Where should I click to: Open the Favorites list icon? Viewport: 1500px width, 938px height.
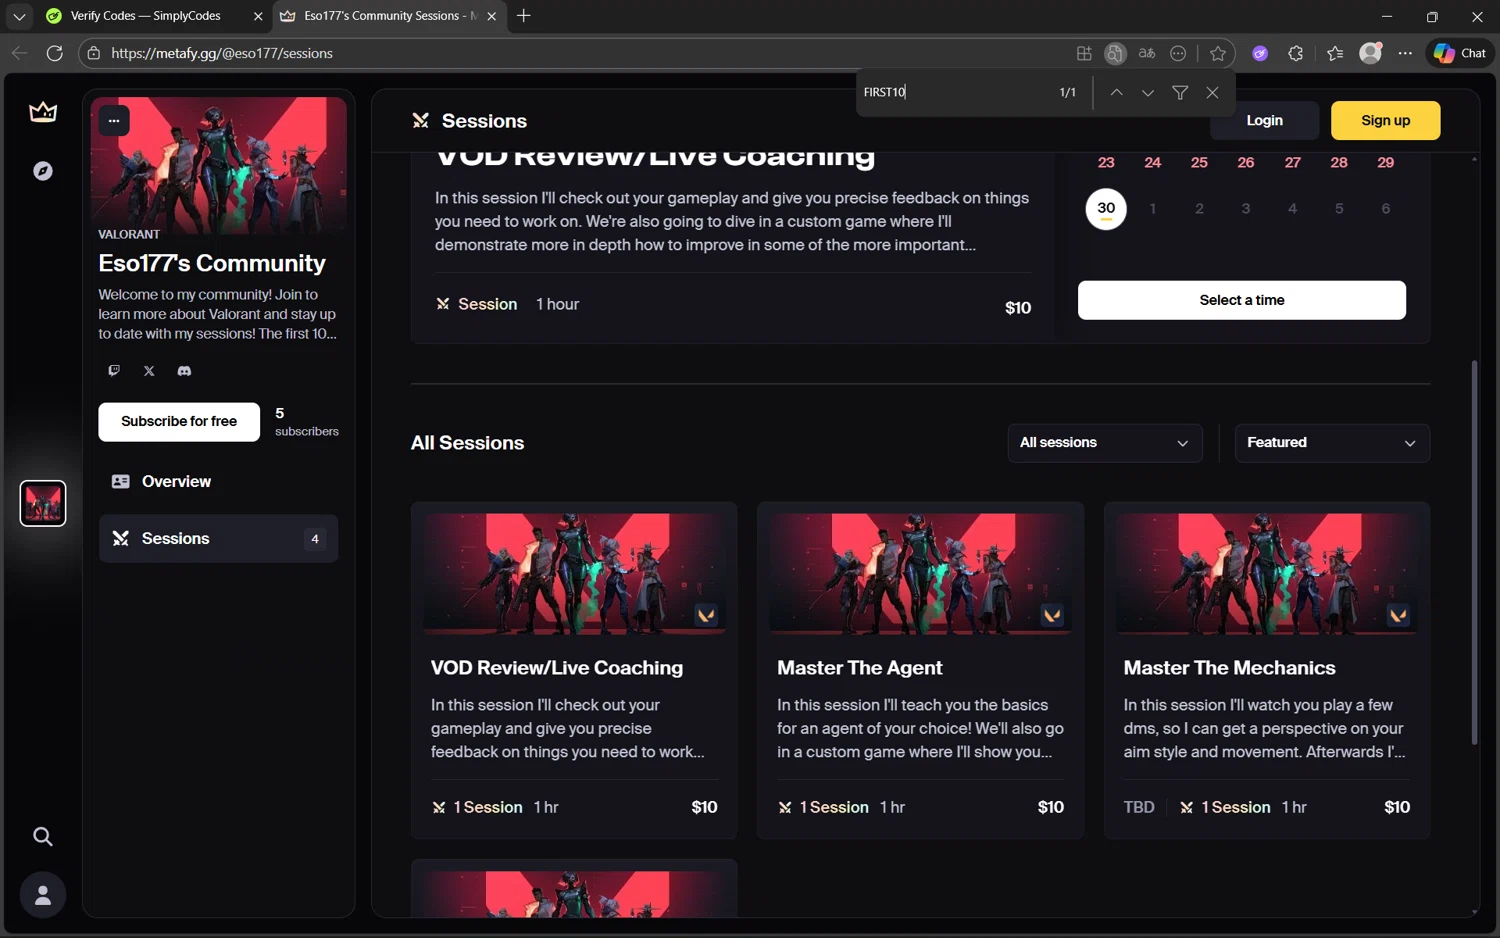[x=1335, y=53]
